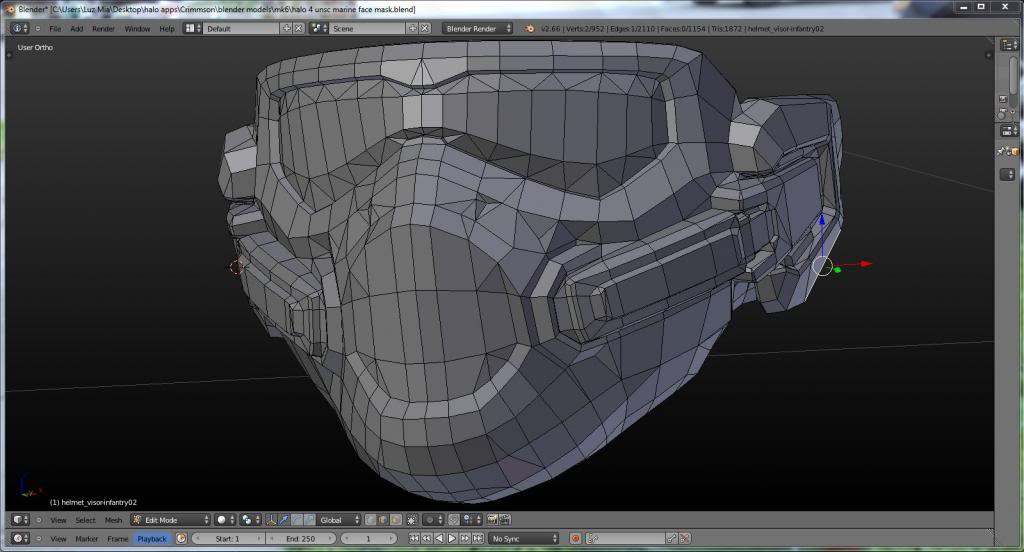Enable the scale manipulator
Viewport: 1024px width, 552px height.
tap(310, 520)
